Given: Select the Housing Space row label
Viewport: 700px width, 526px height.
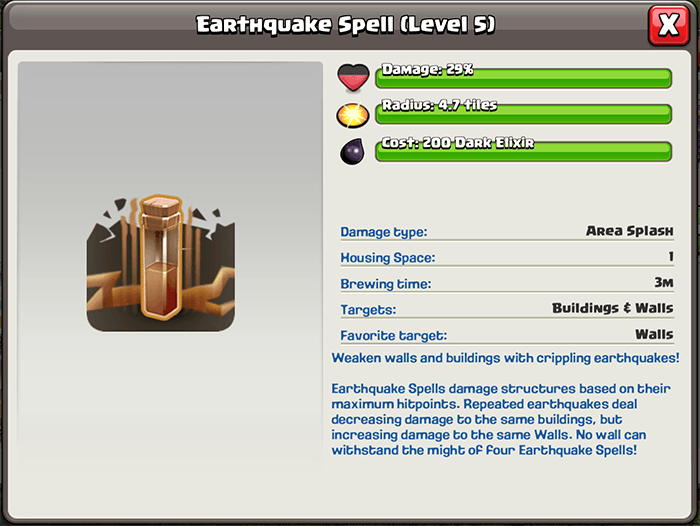Looking at the screenshot, I should pyautogui.click(x=388, y=258).
